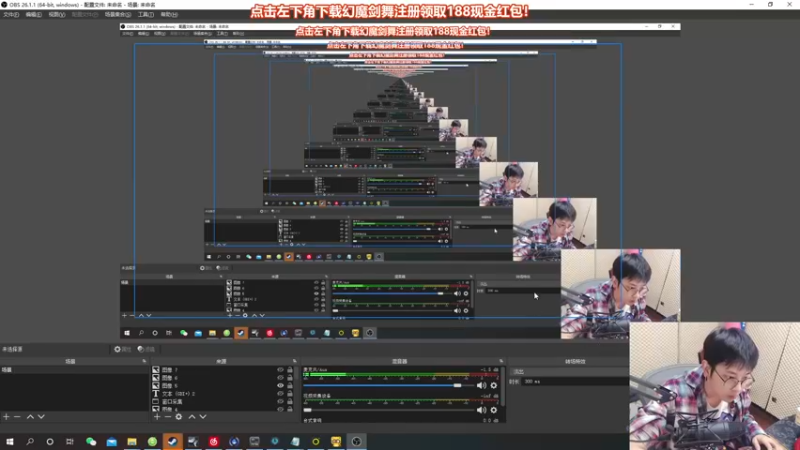Open Steam from the taskbar
Screen dimensions: 800x450
pyautogui.click(x=172, y=441)
